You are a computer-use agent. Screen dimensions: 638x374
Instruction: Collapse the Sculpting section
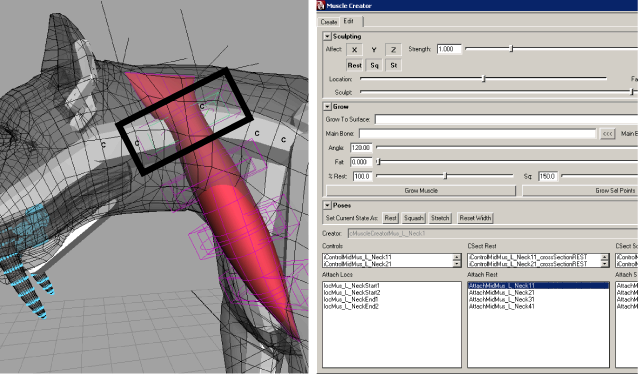point(327,37)
